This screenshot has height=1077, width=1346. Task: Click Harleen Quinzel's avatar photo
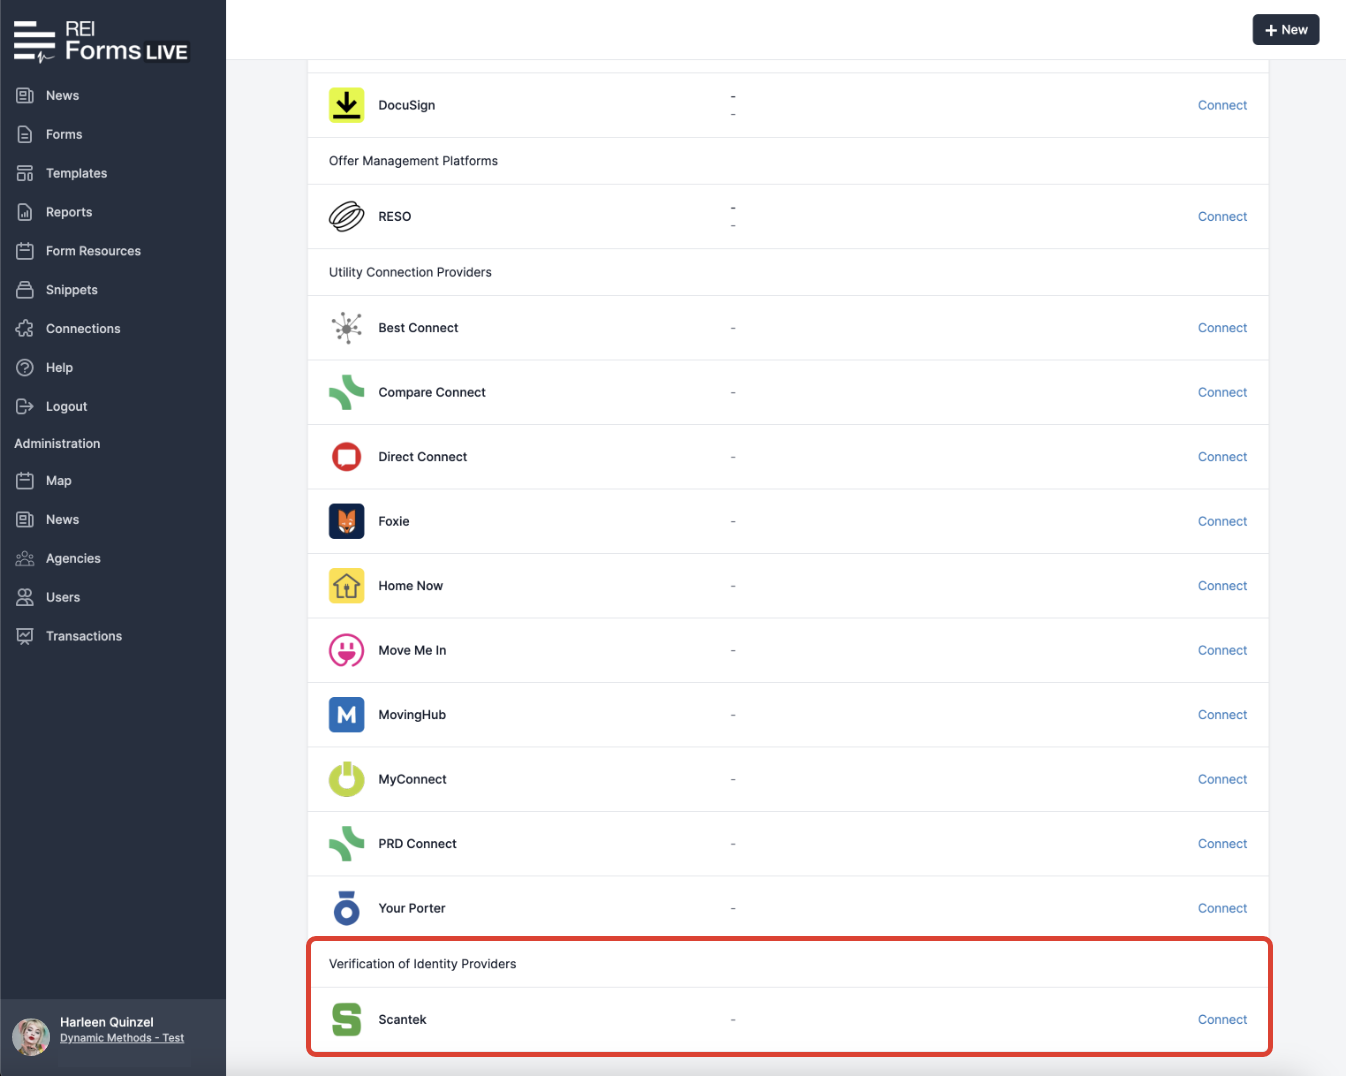pos(31,1037)
